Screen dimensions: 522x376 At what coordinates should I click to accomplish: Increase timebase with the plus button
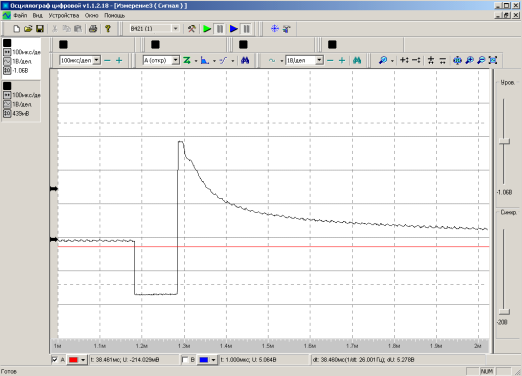click(119, 60)
